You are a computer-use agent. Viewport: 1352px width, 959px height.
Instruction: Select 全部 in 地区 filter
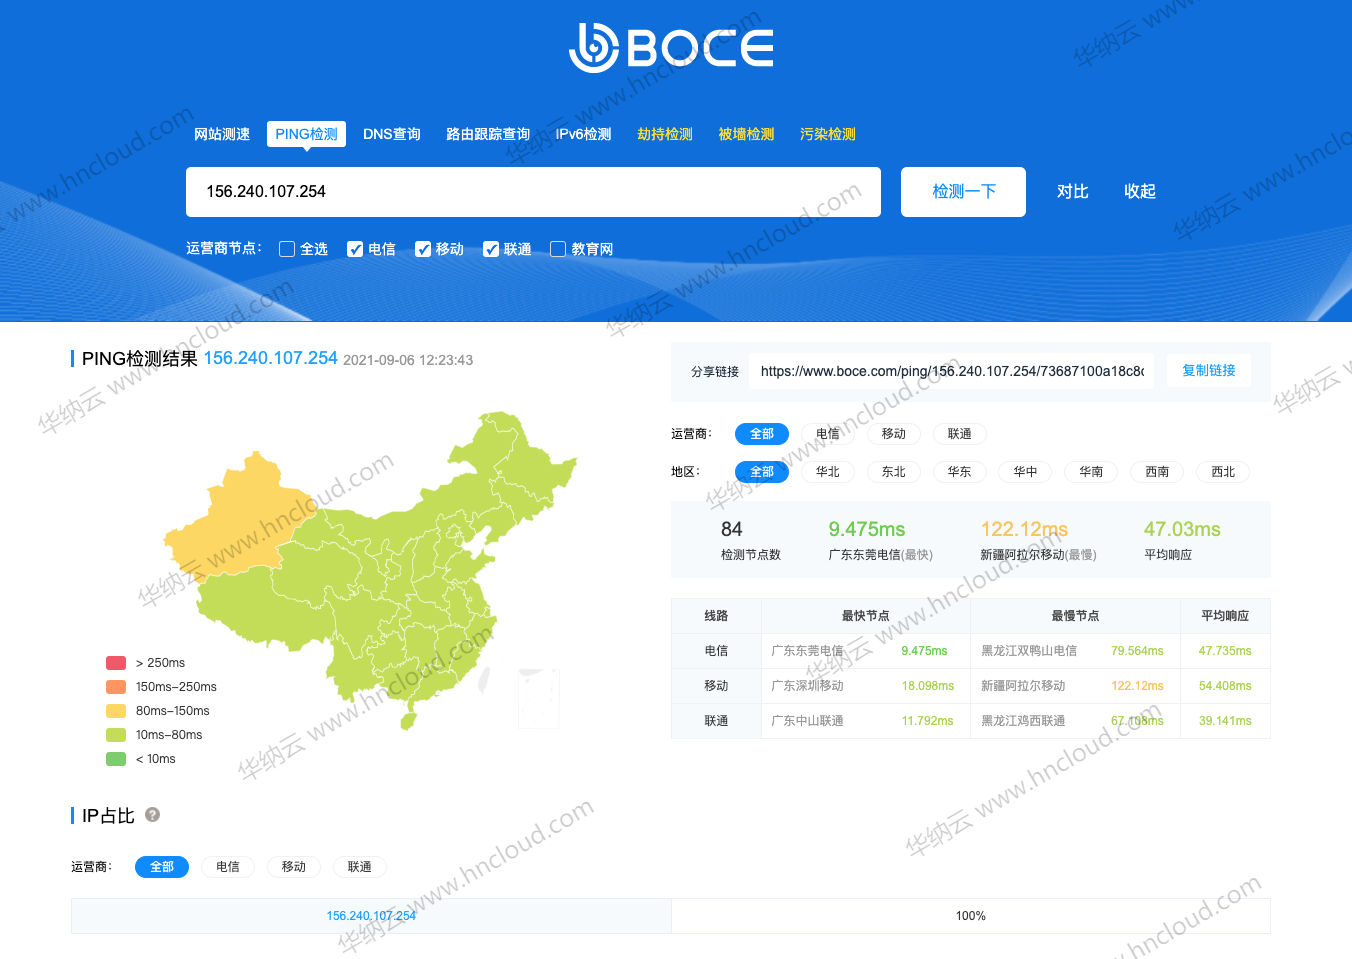click(762, 472)
